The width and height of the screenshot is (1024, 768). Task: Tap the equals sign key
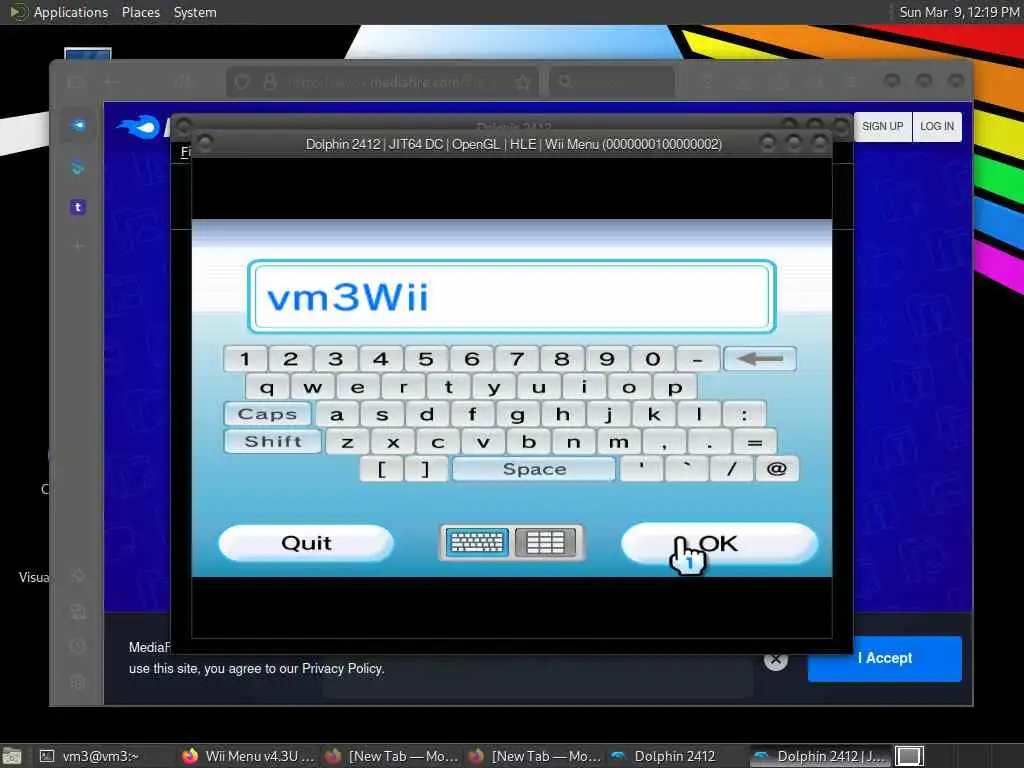(754, 441)
